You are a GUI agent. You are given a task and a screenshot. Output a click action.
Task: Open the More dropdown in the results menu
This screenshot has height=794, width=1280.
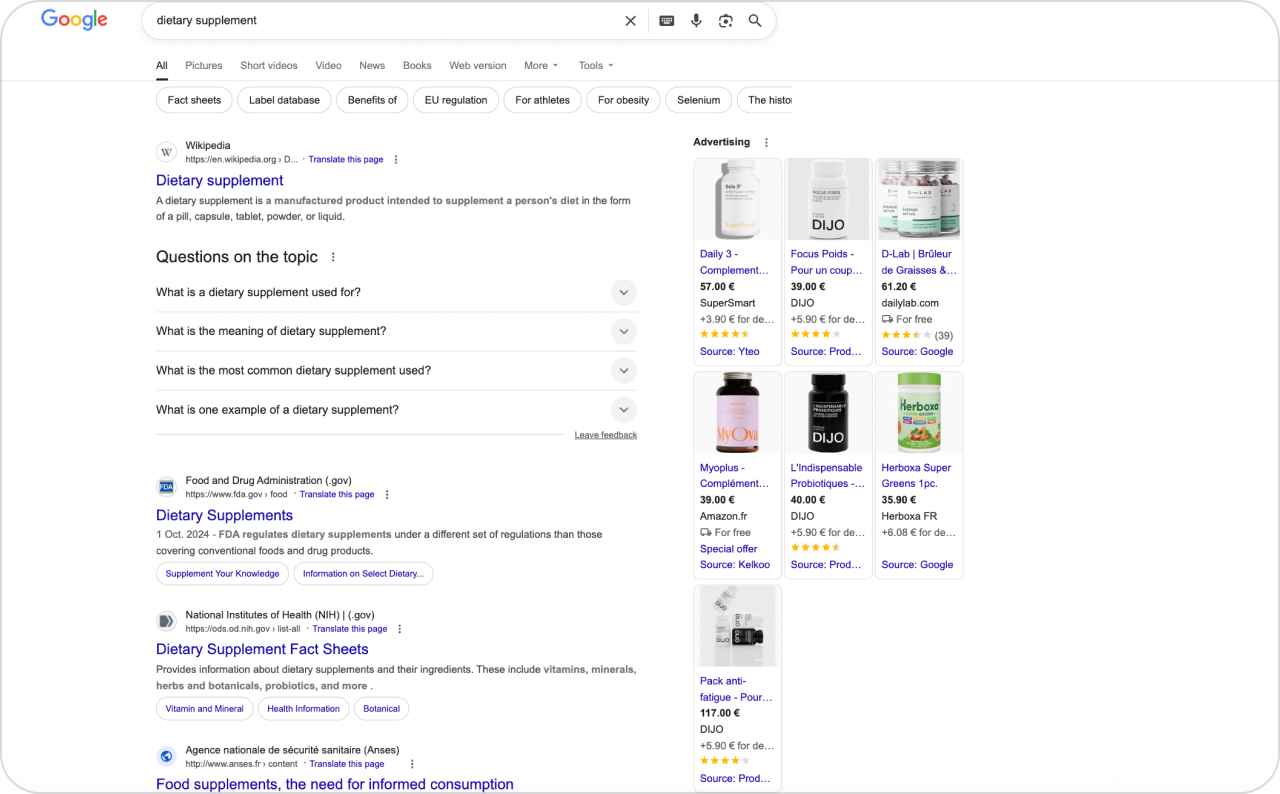(x=540, y=65)
